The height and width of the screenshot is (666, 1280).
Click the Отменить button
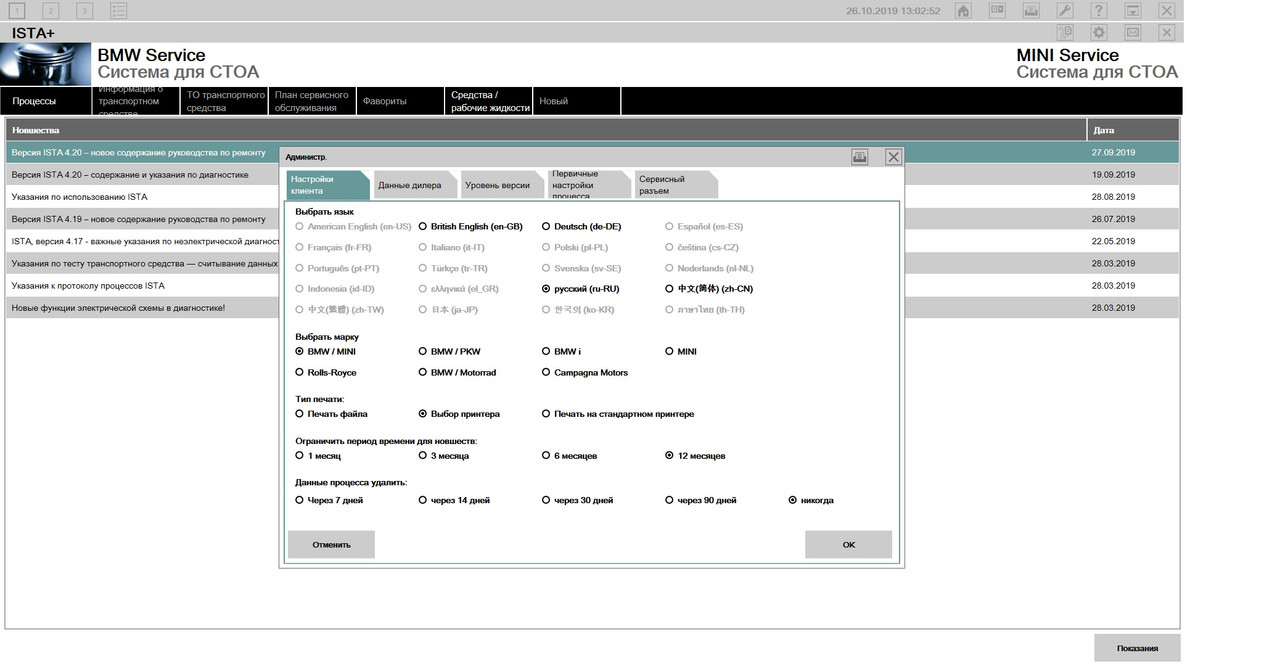click(x=331, y=545)
